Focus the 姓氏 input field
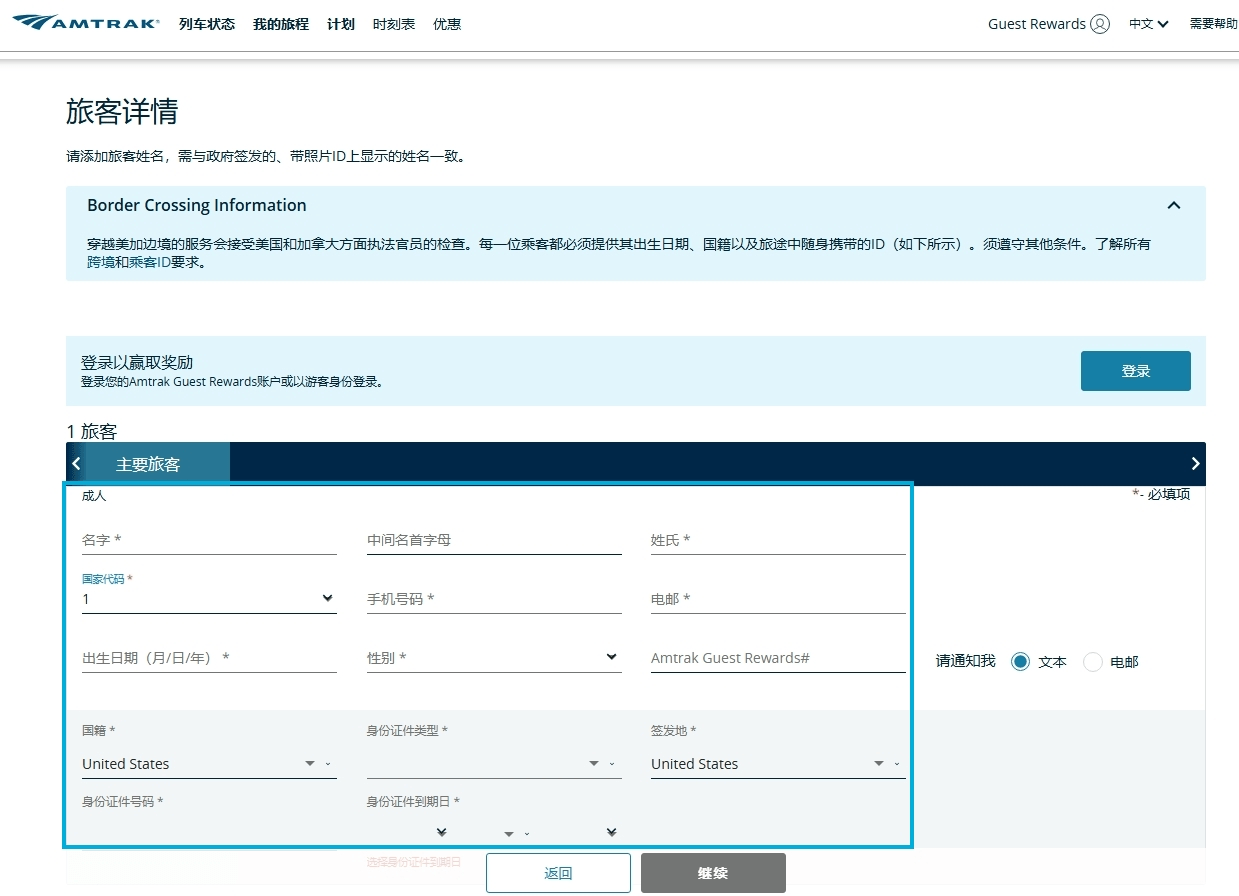The image size is (1239, 896). tap(778, 540)
